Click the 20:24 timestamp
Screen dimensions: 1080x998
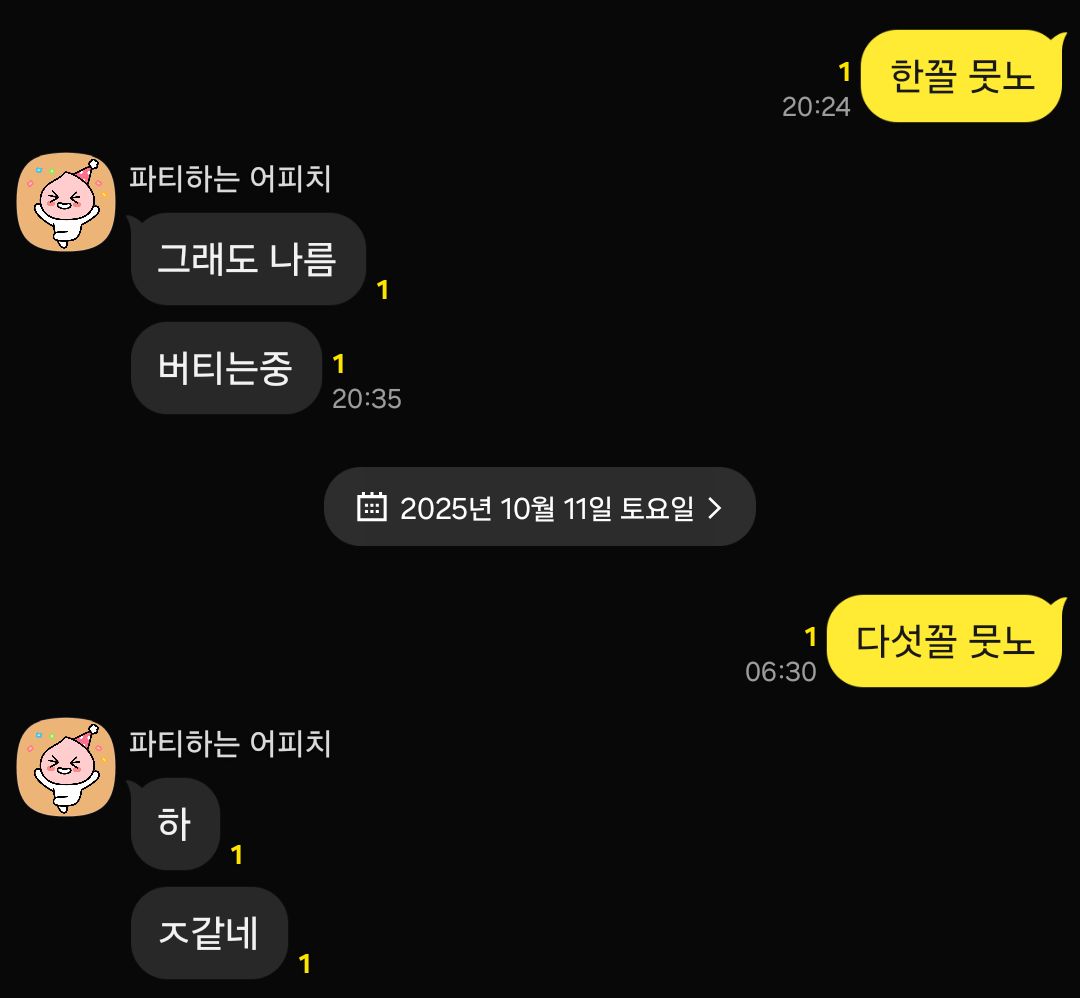point(816,107)
